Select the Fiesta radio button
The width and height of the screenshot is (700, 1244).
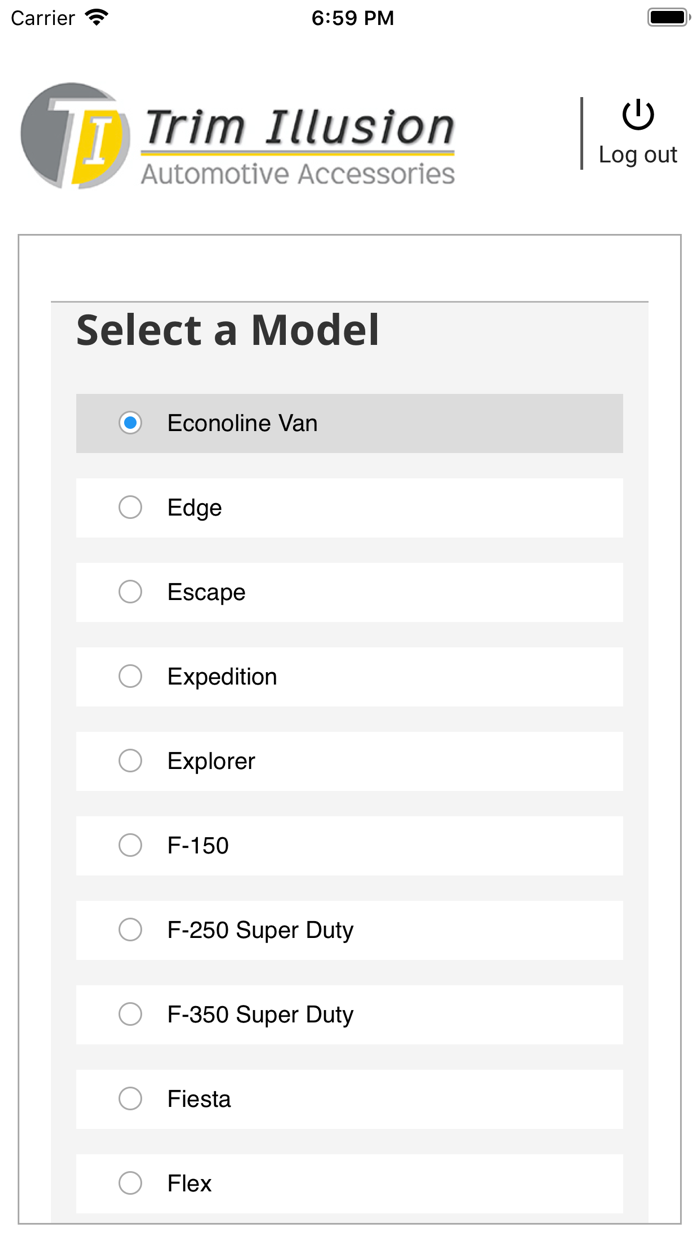[x=130, y=1099]
